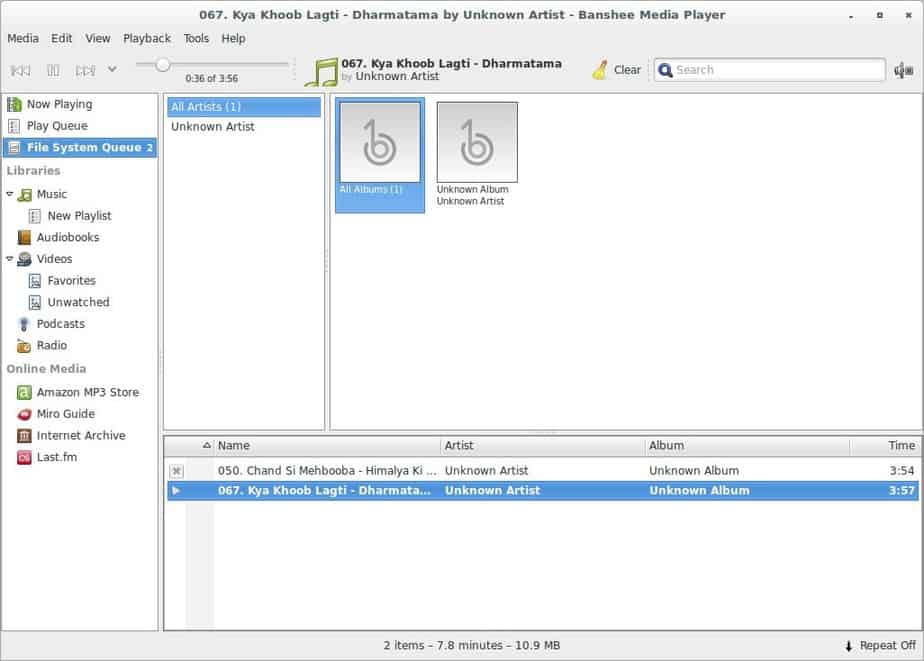This screenshot has width=924, height=661.
Task: Sort tracks by the Name column
Action: 327,446
